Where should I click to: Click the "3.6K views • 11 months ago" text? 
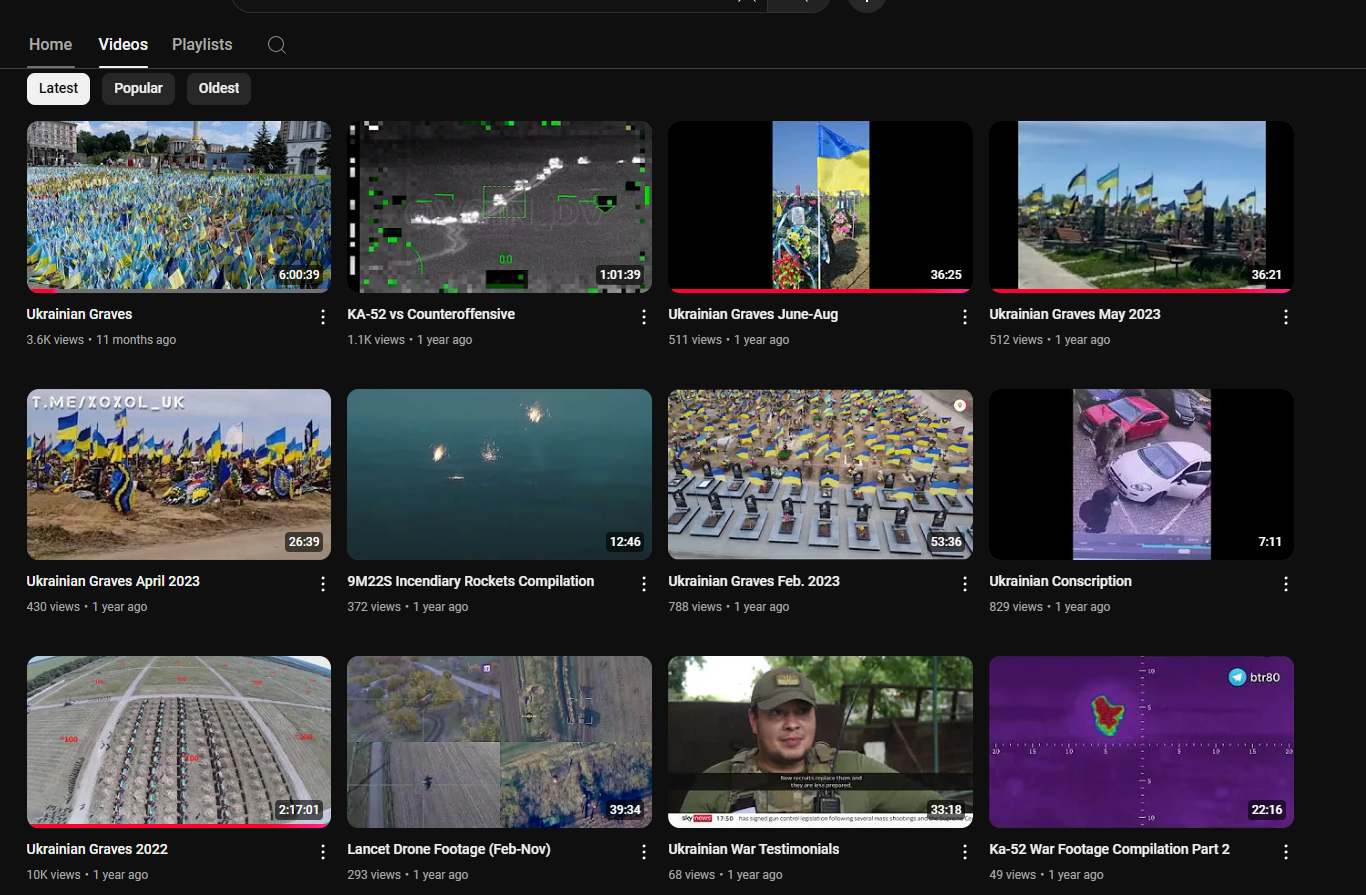coord(101,340)
